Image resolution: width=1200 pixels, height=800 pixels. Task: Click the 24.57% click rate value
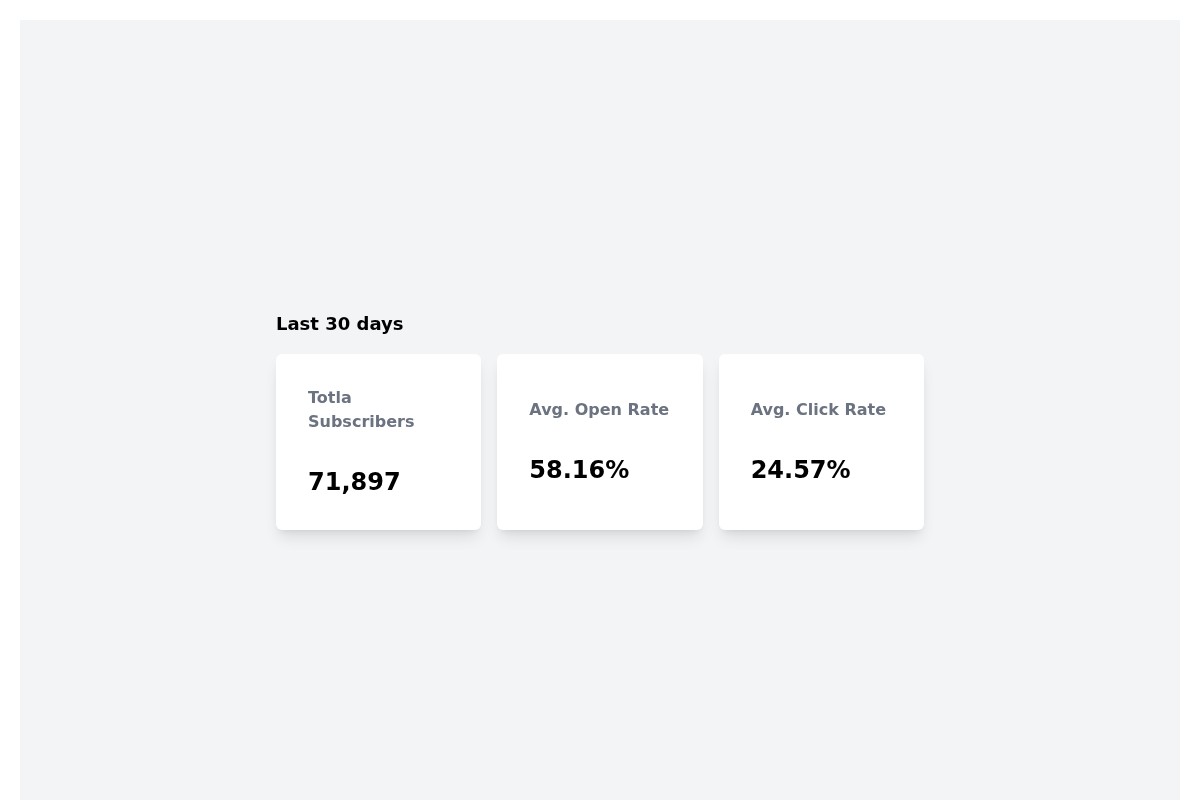800,469
